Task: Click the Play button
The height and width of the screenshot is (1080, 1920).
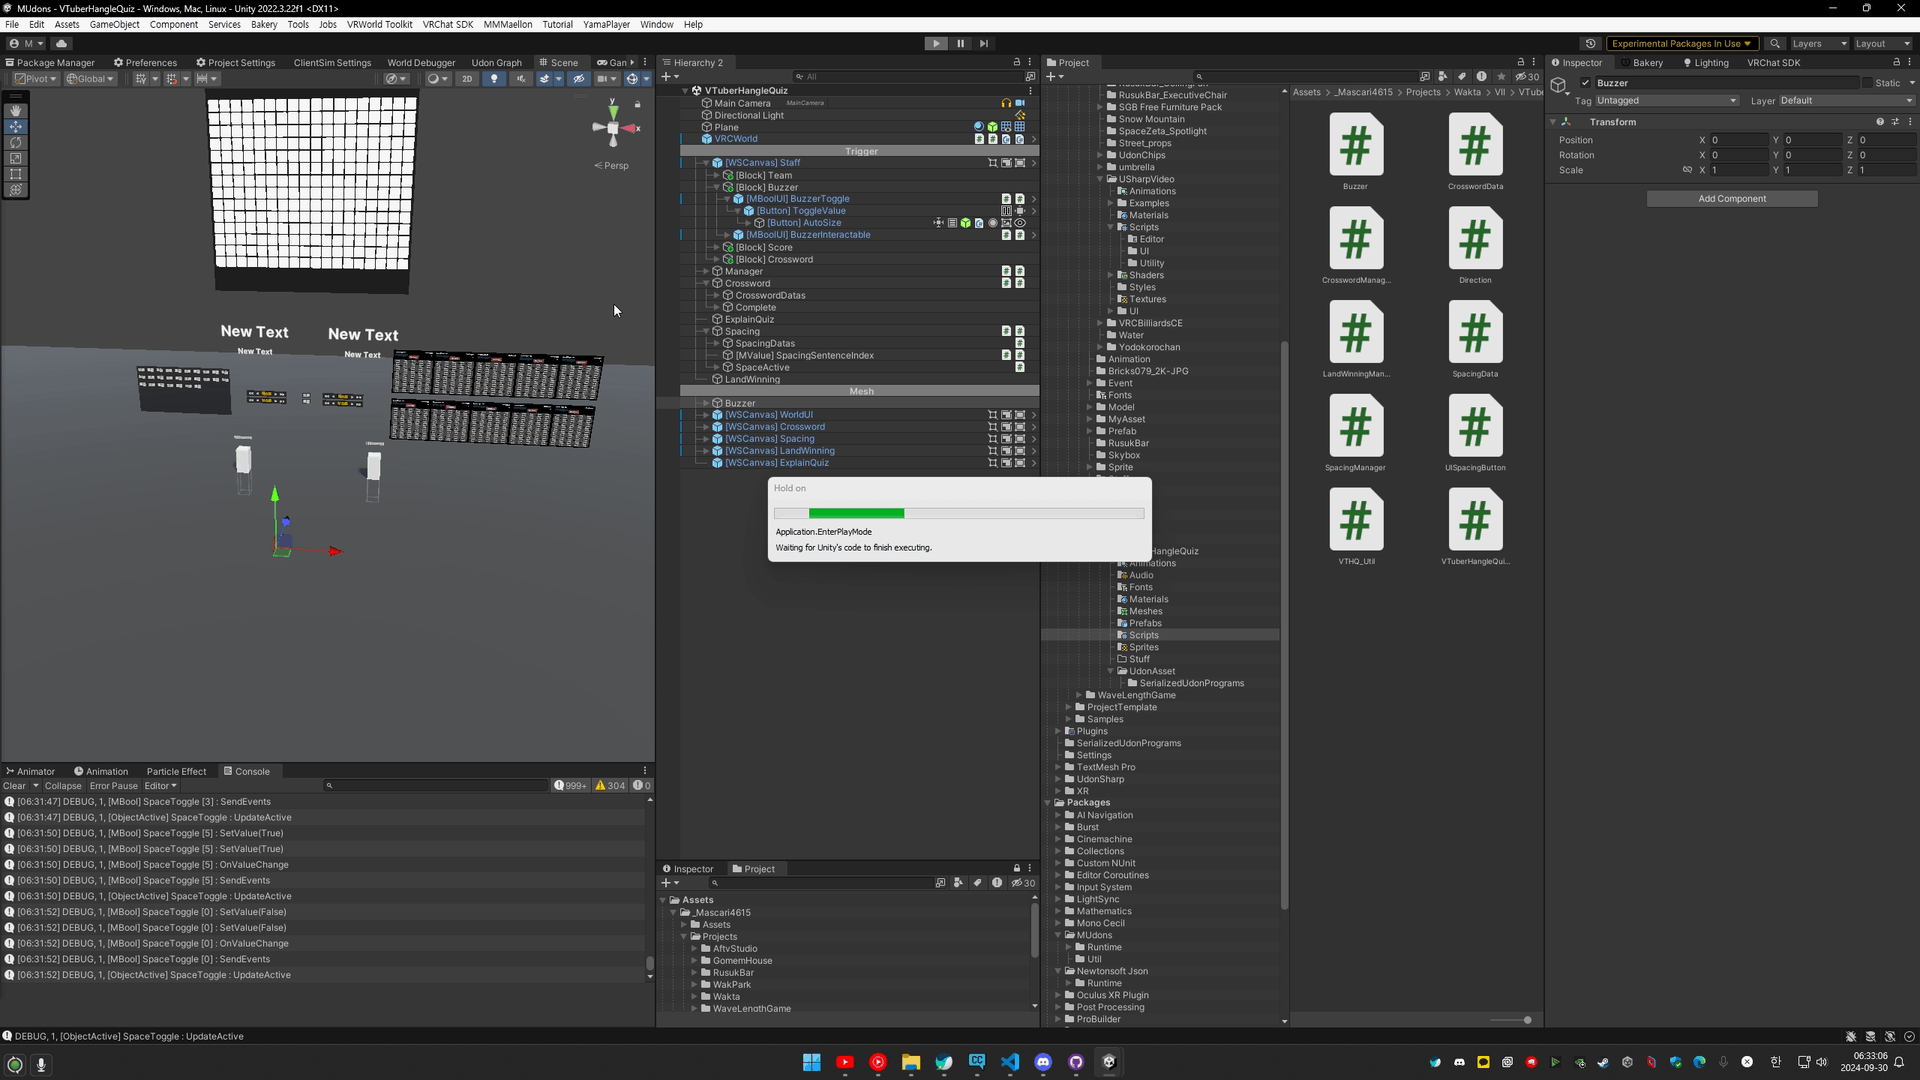Action: (x=936, y=44)
